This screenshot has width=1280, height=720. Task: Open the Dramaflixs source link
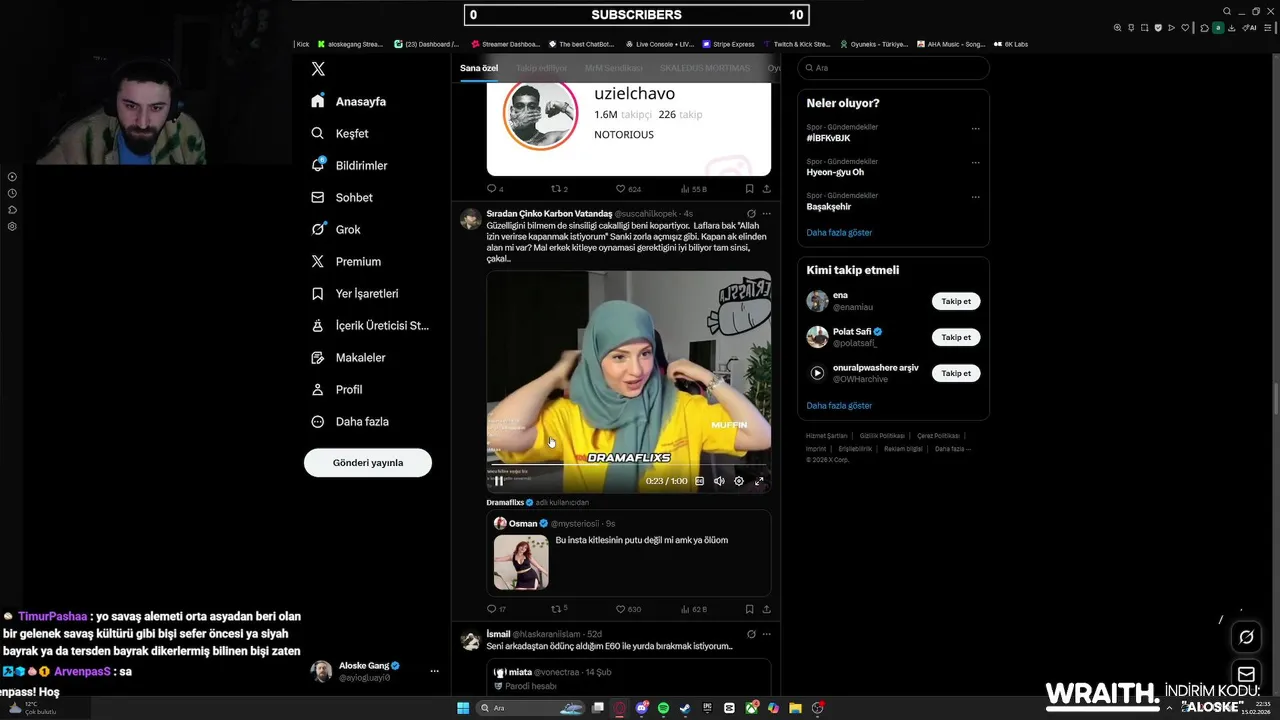(x=510, y=502)
